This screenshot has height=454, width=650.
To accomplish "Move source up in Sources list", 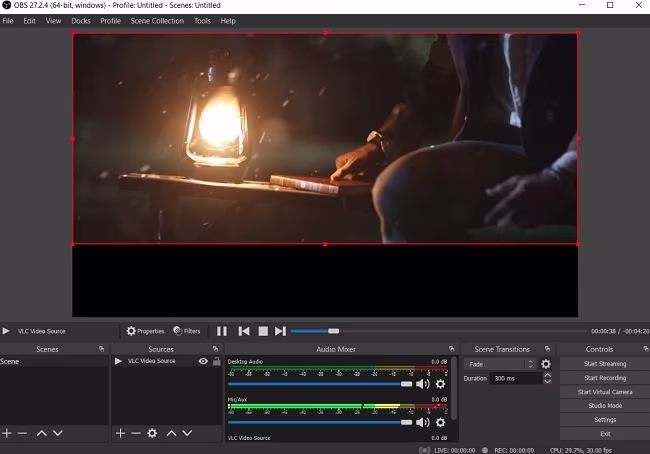I will tap(172, 433).
